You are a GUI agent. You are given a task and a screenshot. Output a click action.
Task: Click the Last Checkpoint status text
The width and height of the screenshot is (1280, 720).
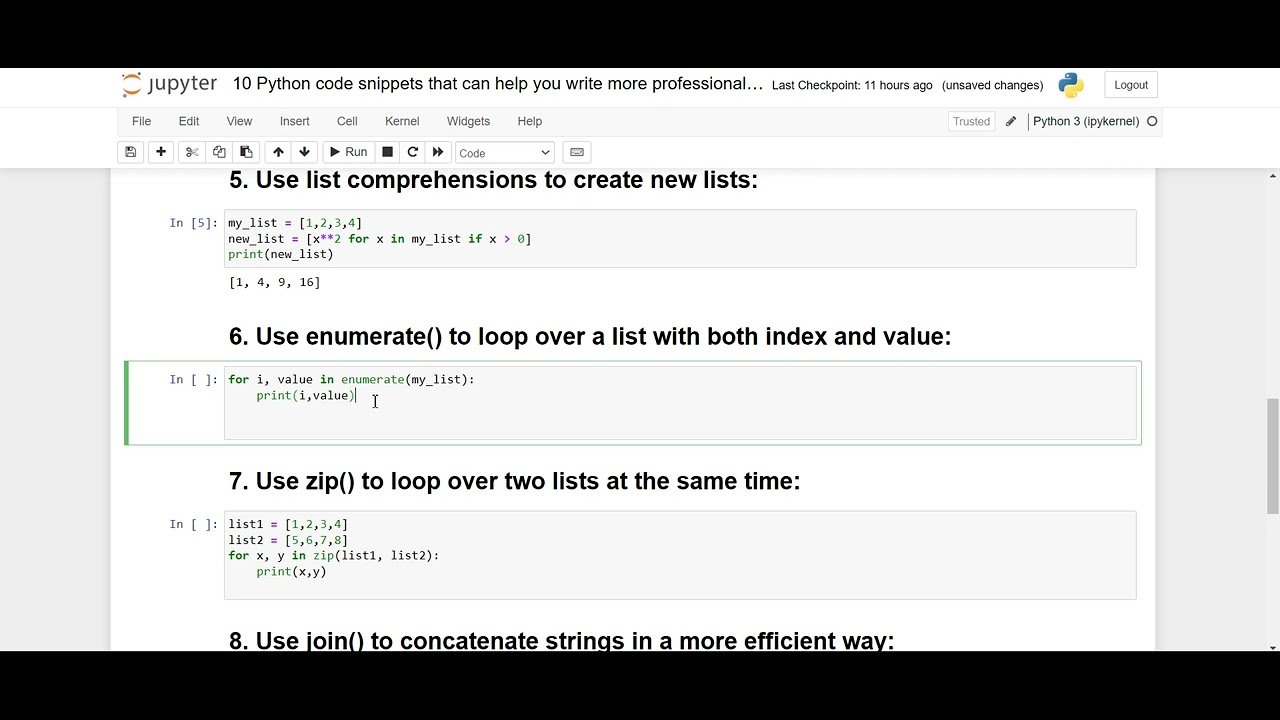(852, 85)
